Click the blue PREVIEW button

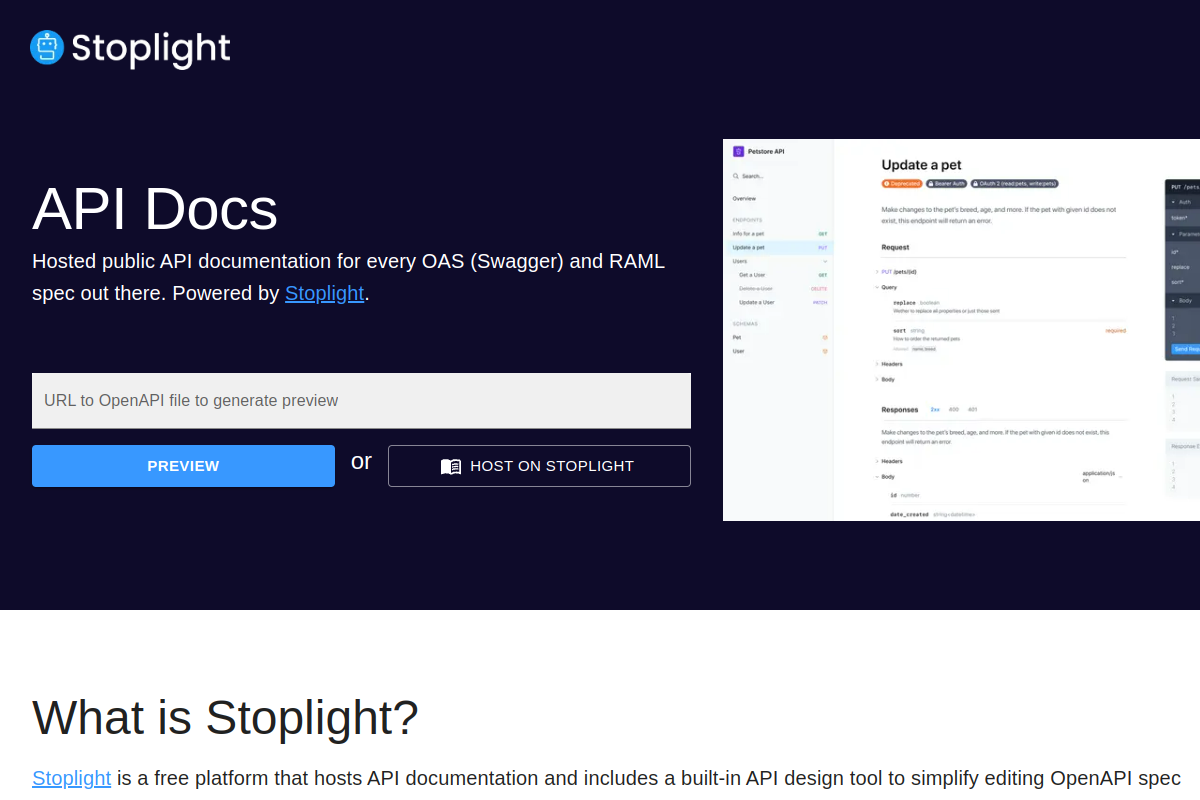(183, 466)
